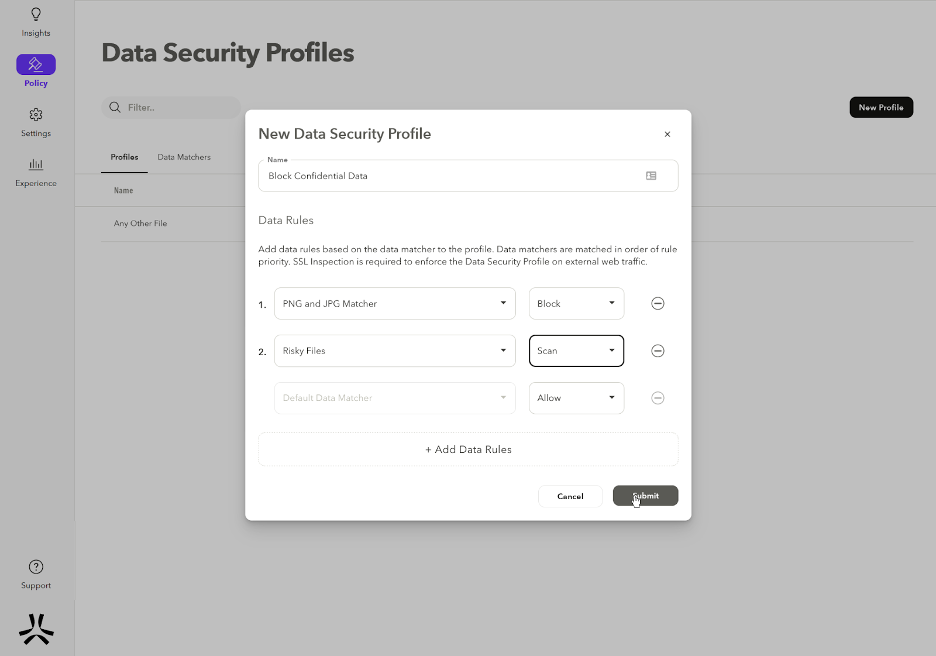Open the Settings gear icon
Image resolution: width=936 pixels, height=656 pixels.
pos(36,114)
